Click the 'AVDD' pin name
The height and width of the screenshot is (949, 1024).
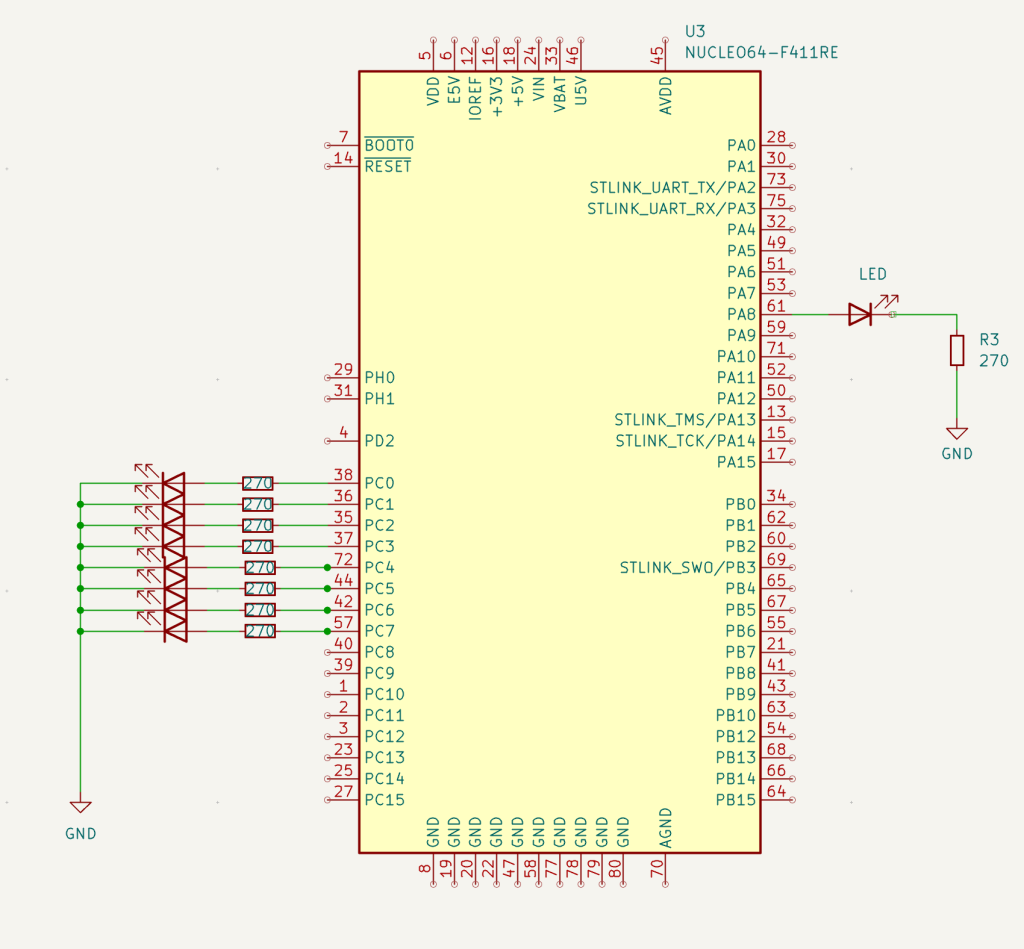pyautogui.click(x=665, y=96)
